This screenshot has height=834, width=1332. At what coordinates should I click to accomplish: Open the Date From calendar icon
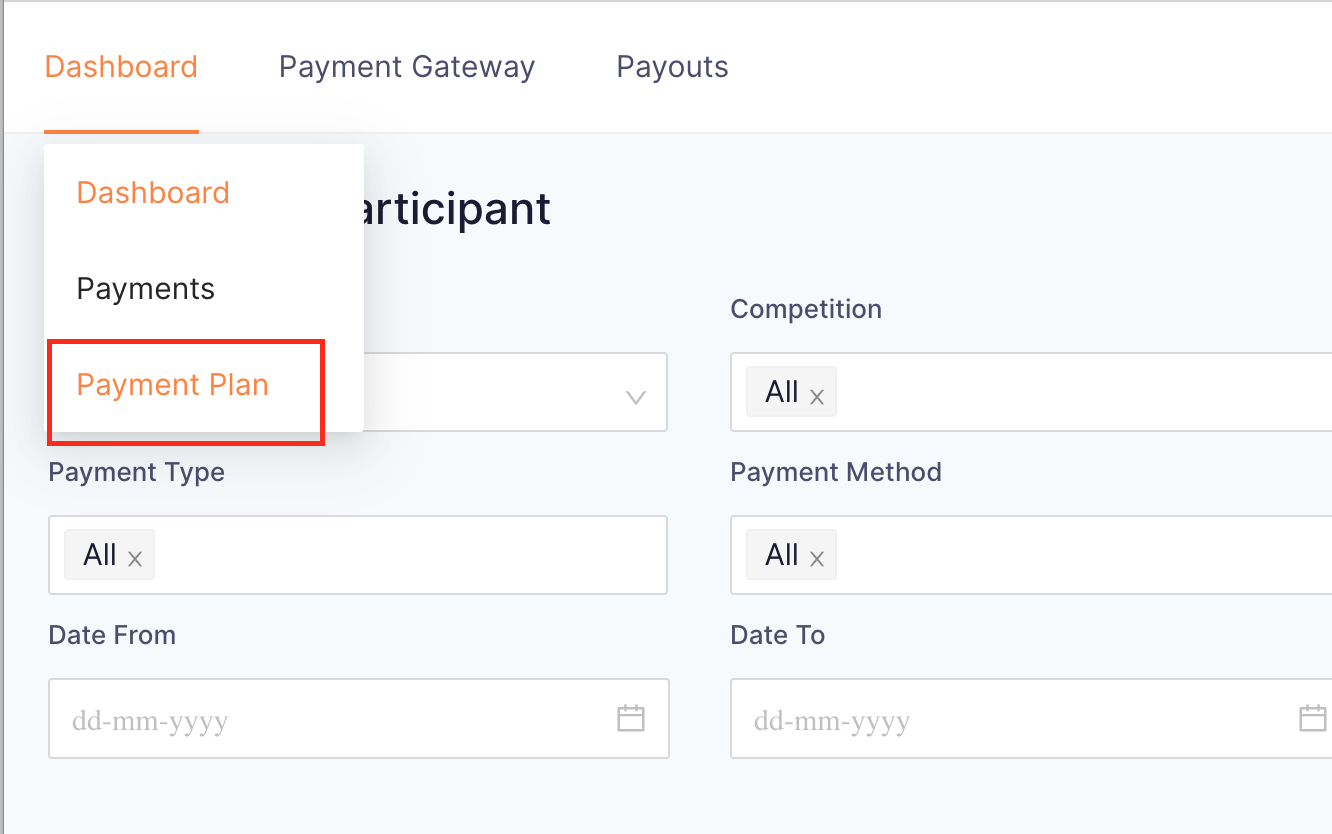[x=631, y=718]
